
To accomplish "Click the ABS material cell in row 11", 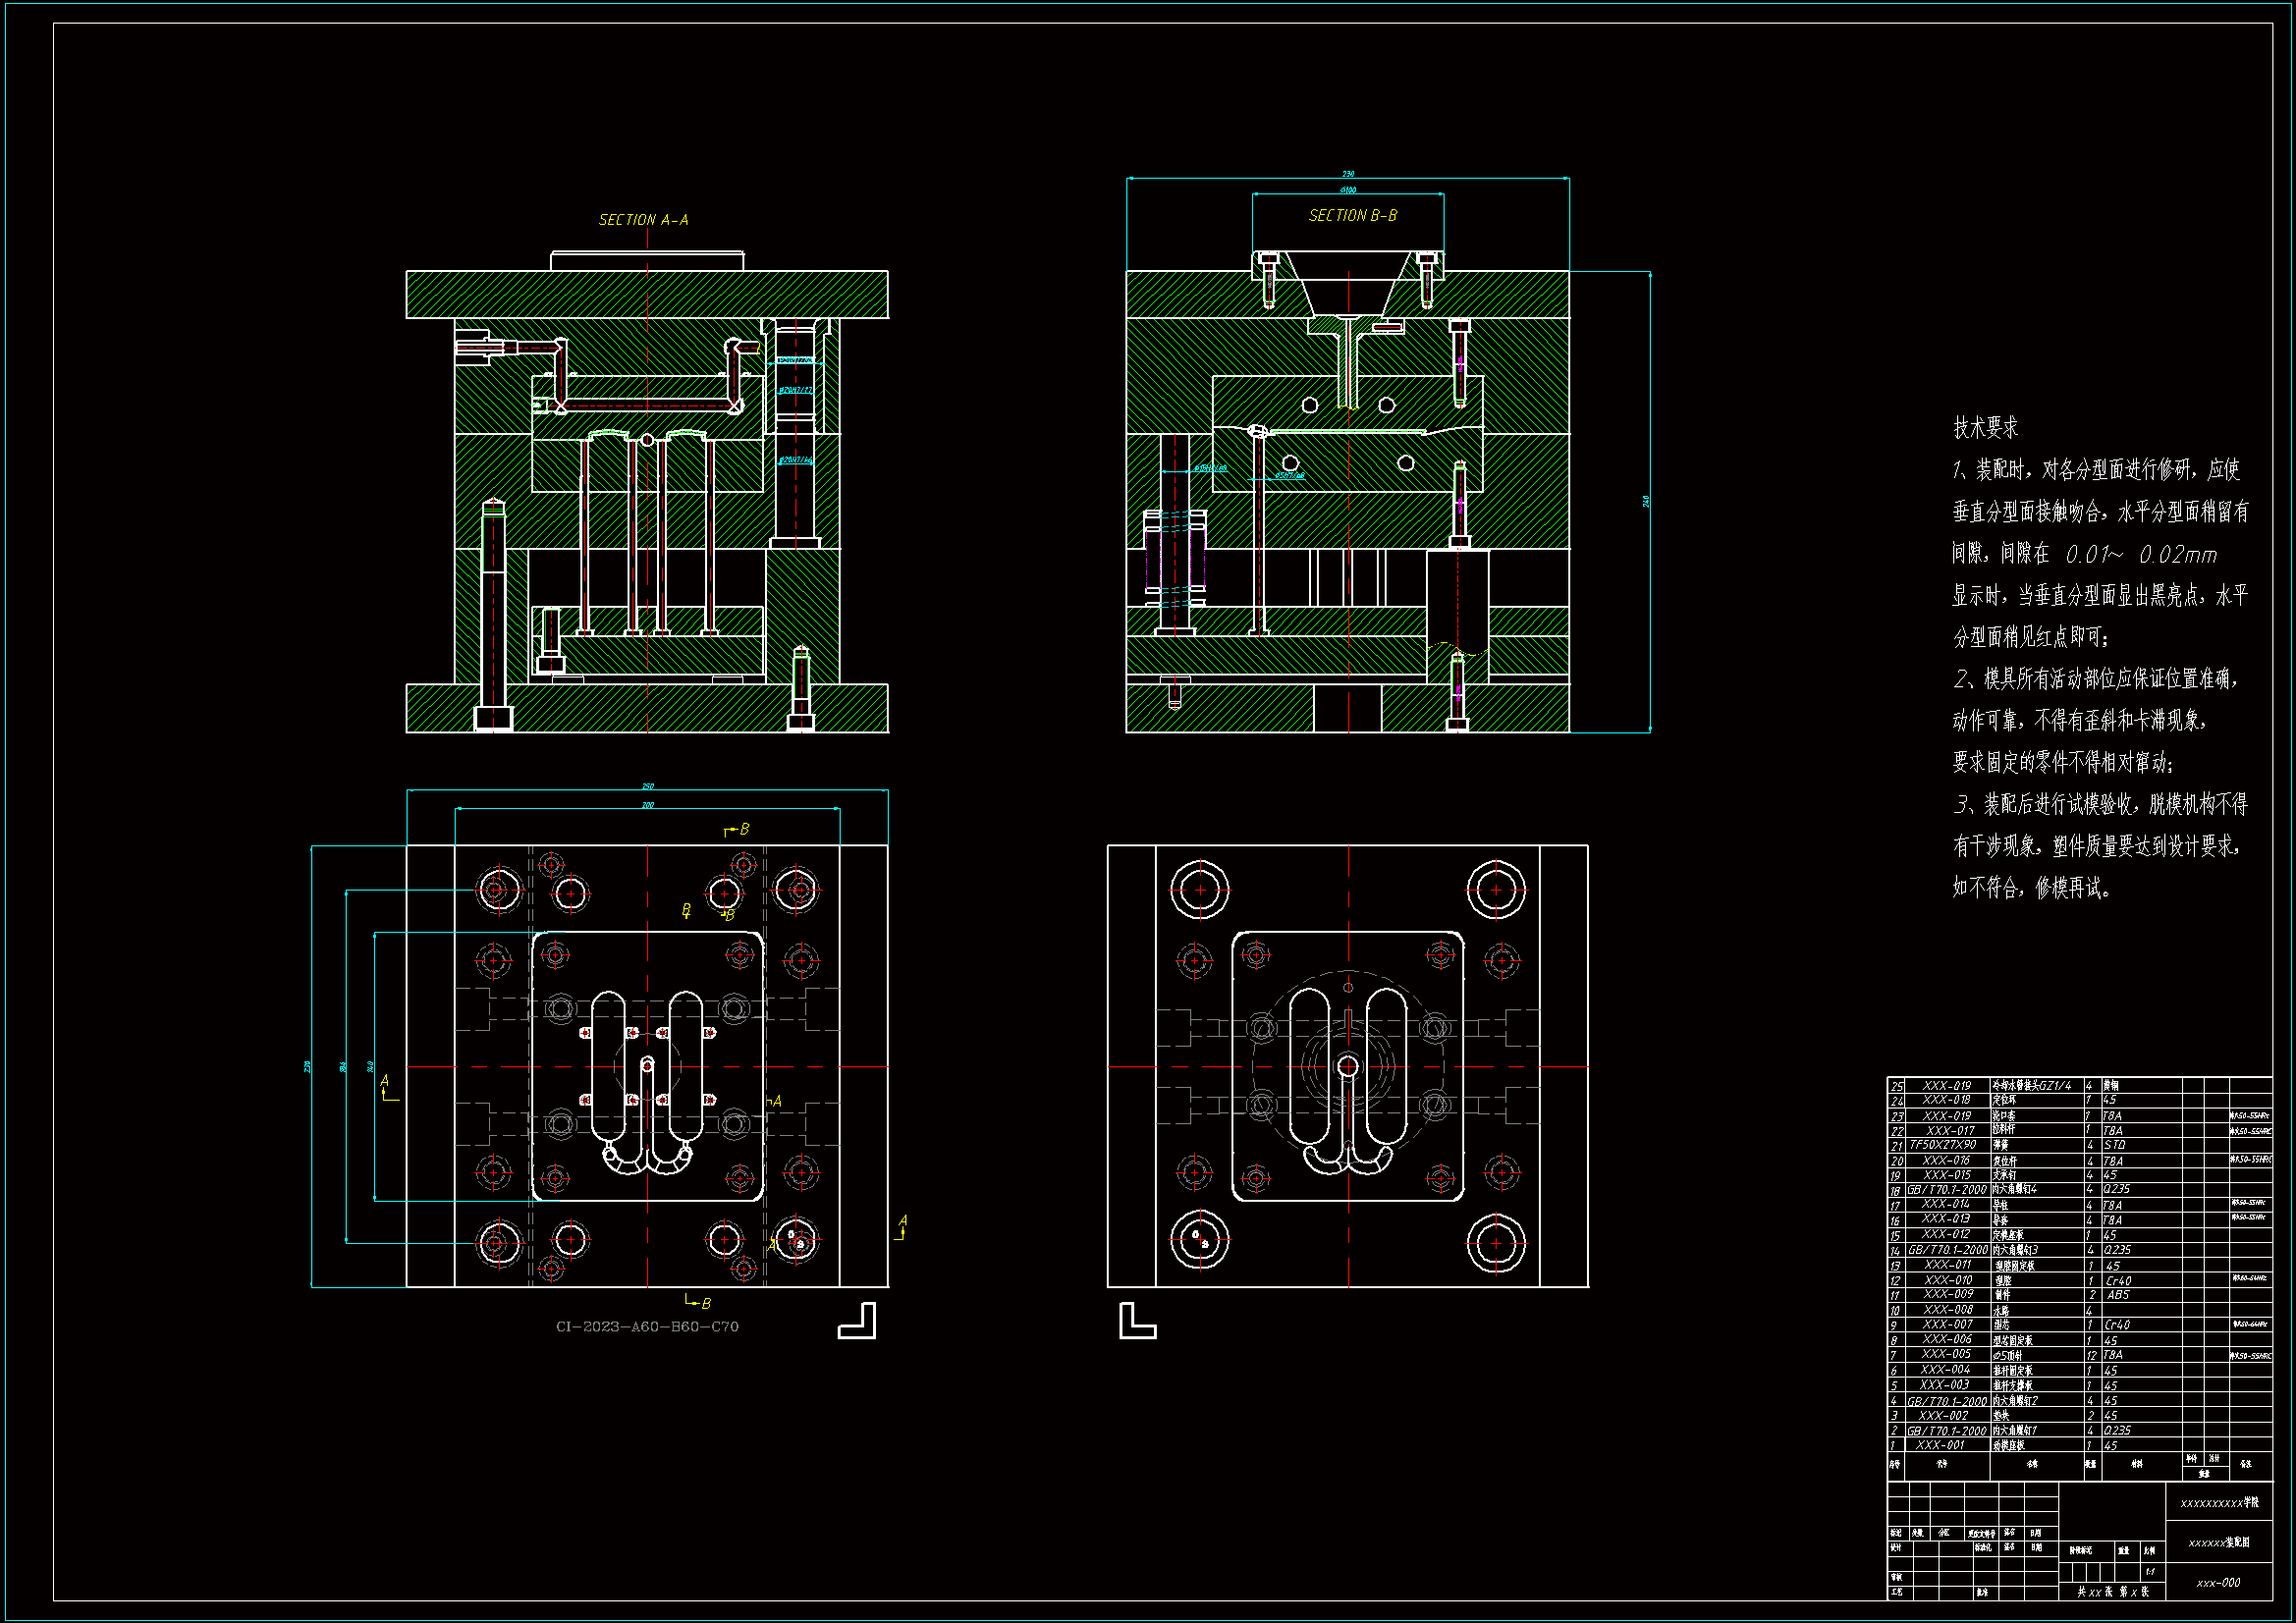I will pos(2117,1295).
